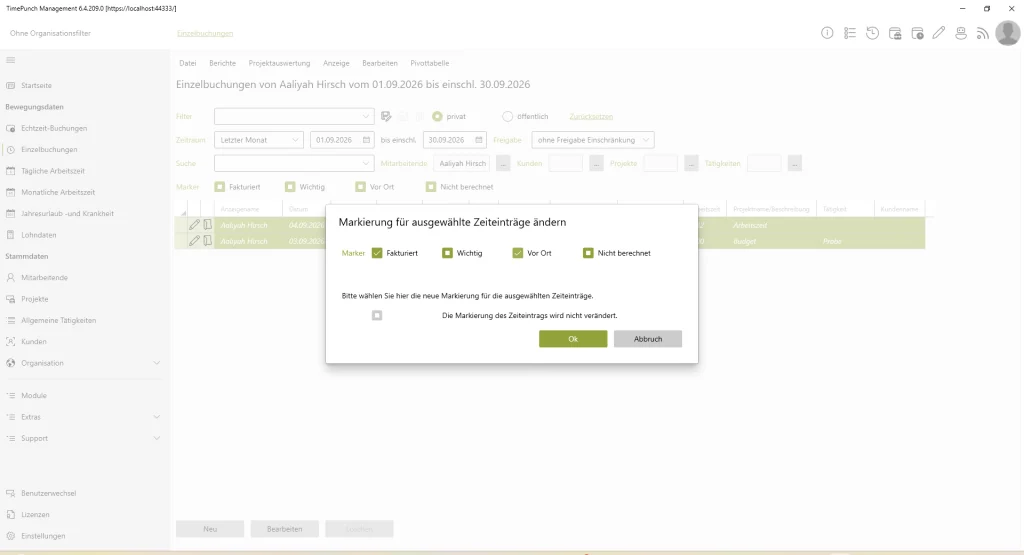Cancel the dialog with Abbruch
Viewport: 1024px width, 555px height.
pyautogui.click(x=648, y=339)
